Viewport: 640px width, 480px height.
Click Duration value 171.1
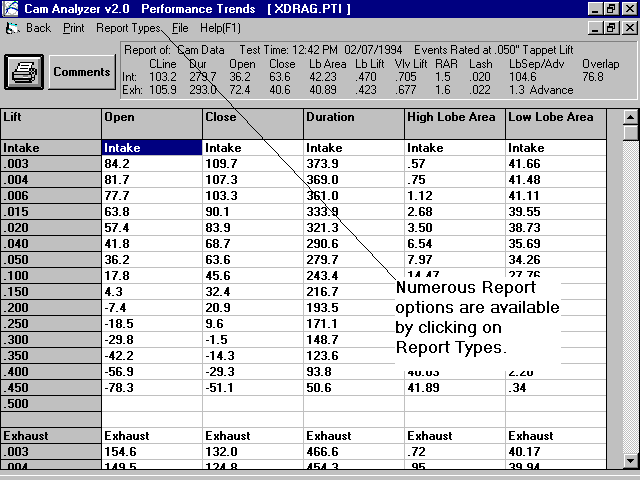tap(354, 324)
